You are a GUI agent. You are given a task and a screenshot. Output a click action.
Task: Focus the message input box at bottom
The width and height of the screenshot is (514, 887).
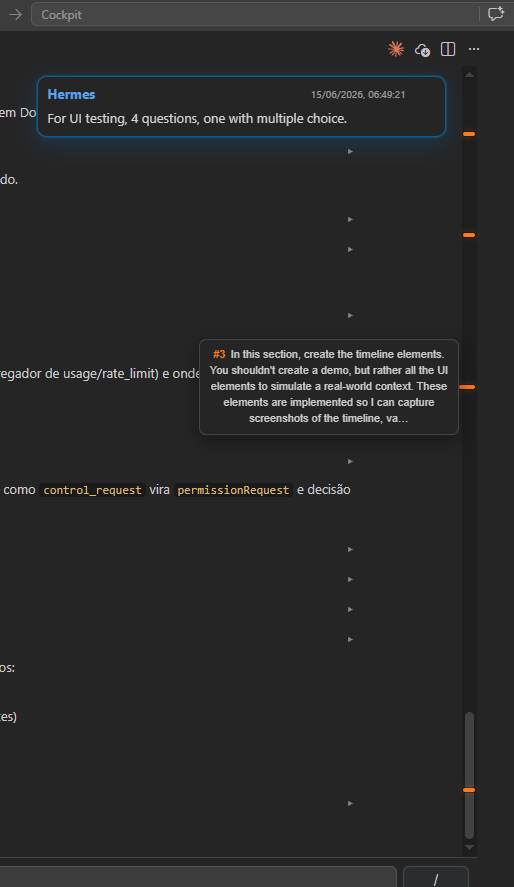point(198,877)
